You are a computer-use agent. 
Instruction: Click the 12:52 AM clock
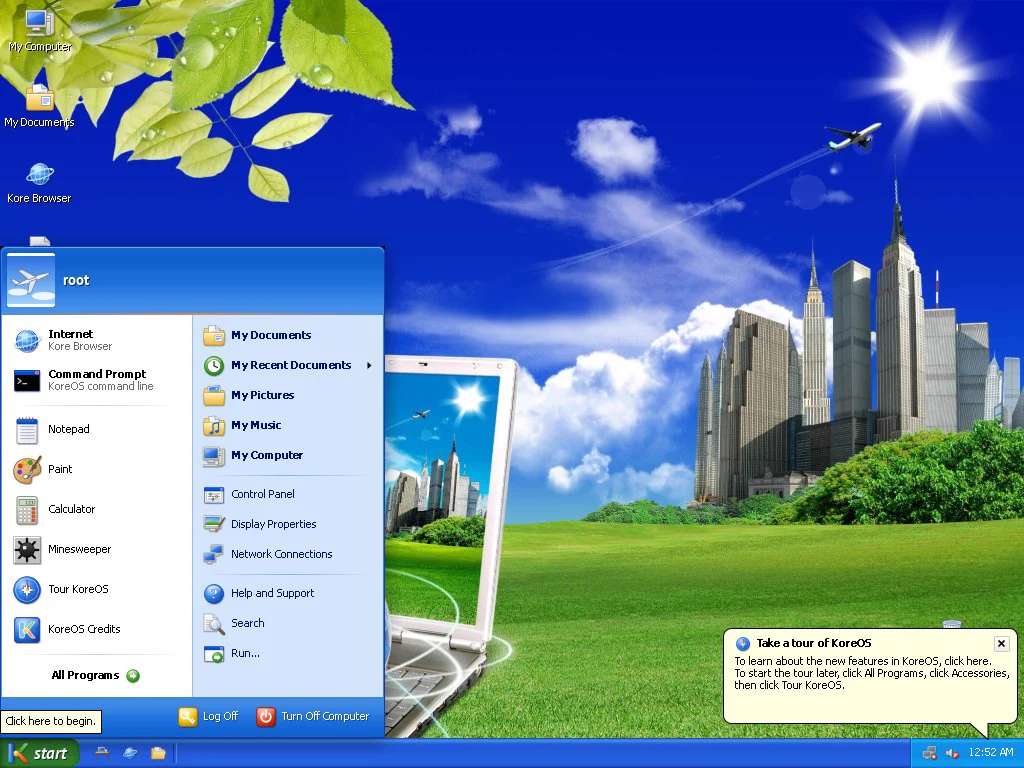point(990,753)
